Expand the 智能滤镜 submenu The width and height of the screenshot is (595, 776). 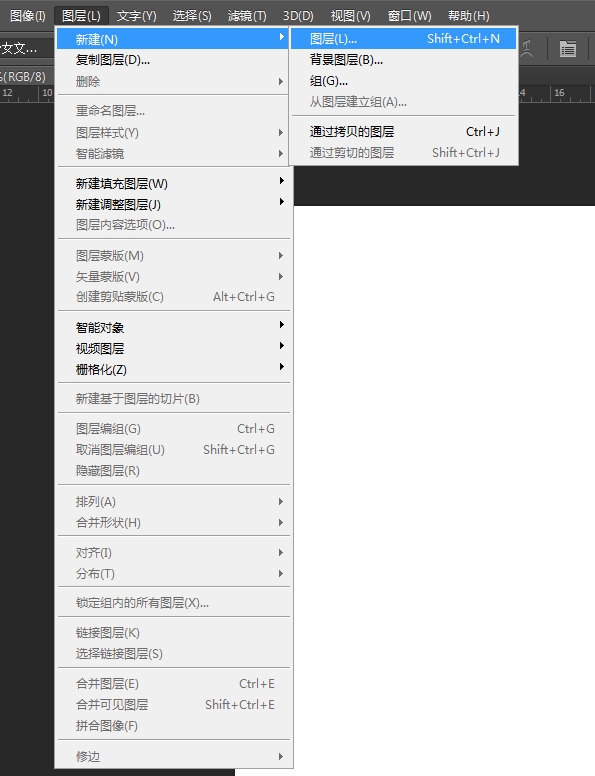(x=173, y=153)
